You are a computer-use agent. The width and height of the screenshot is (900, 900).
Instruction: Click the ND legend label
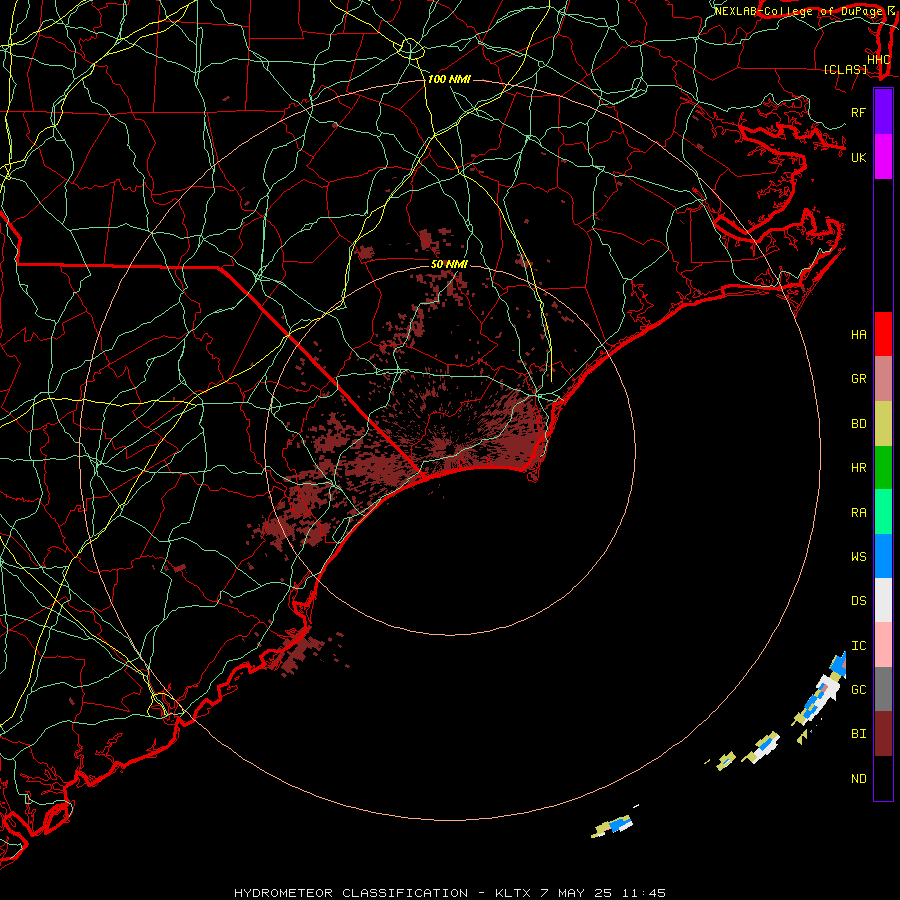858,779
